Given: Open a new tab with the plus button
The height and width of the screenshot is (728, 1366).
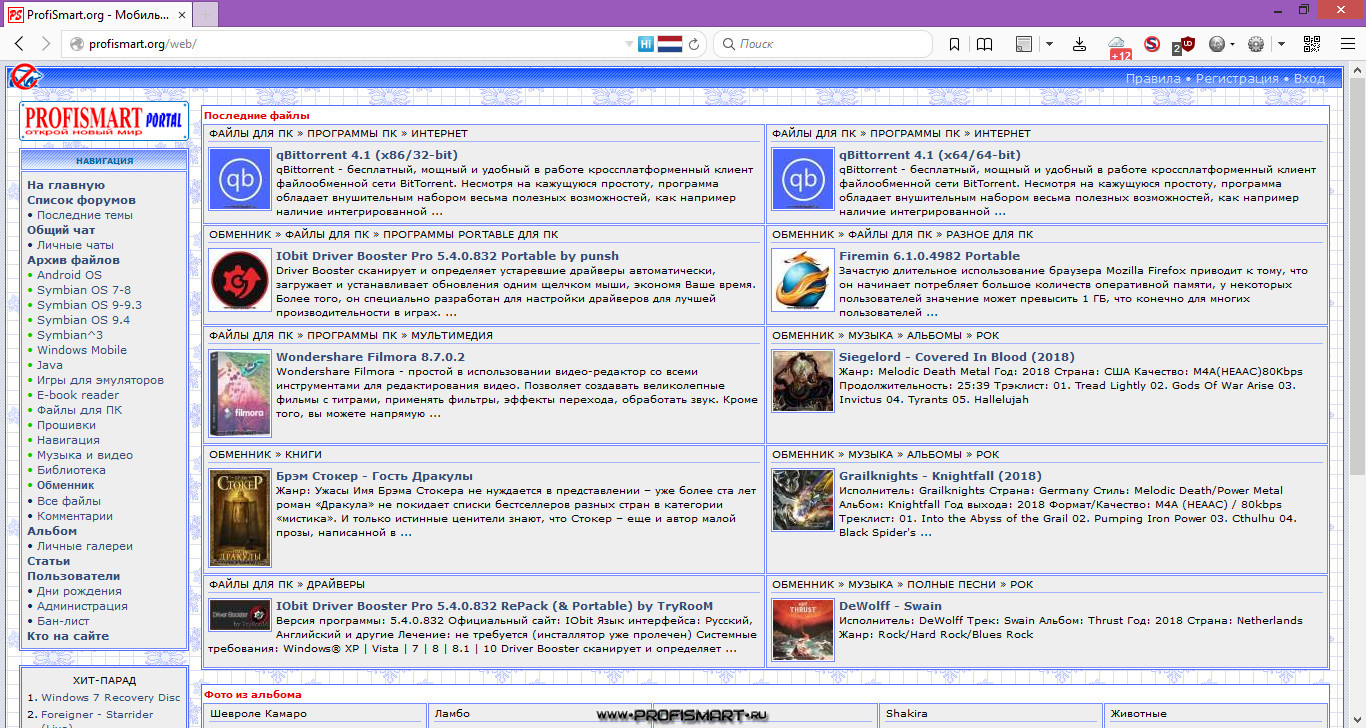Looking at the screenshot, I should point(204,14).
